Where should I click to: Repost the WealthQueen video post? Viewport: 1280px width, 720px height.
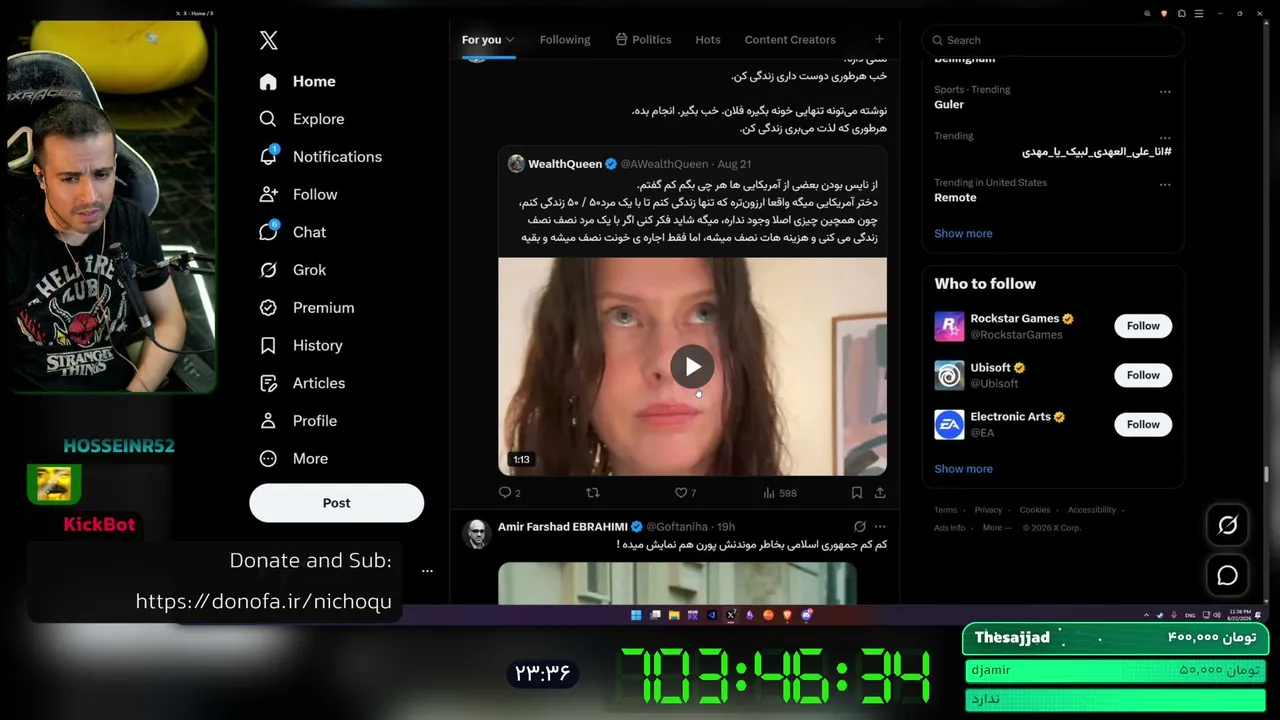[x=593, y=493]
